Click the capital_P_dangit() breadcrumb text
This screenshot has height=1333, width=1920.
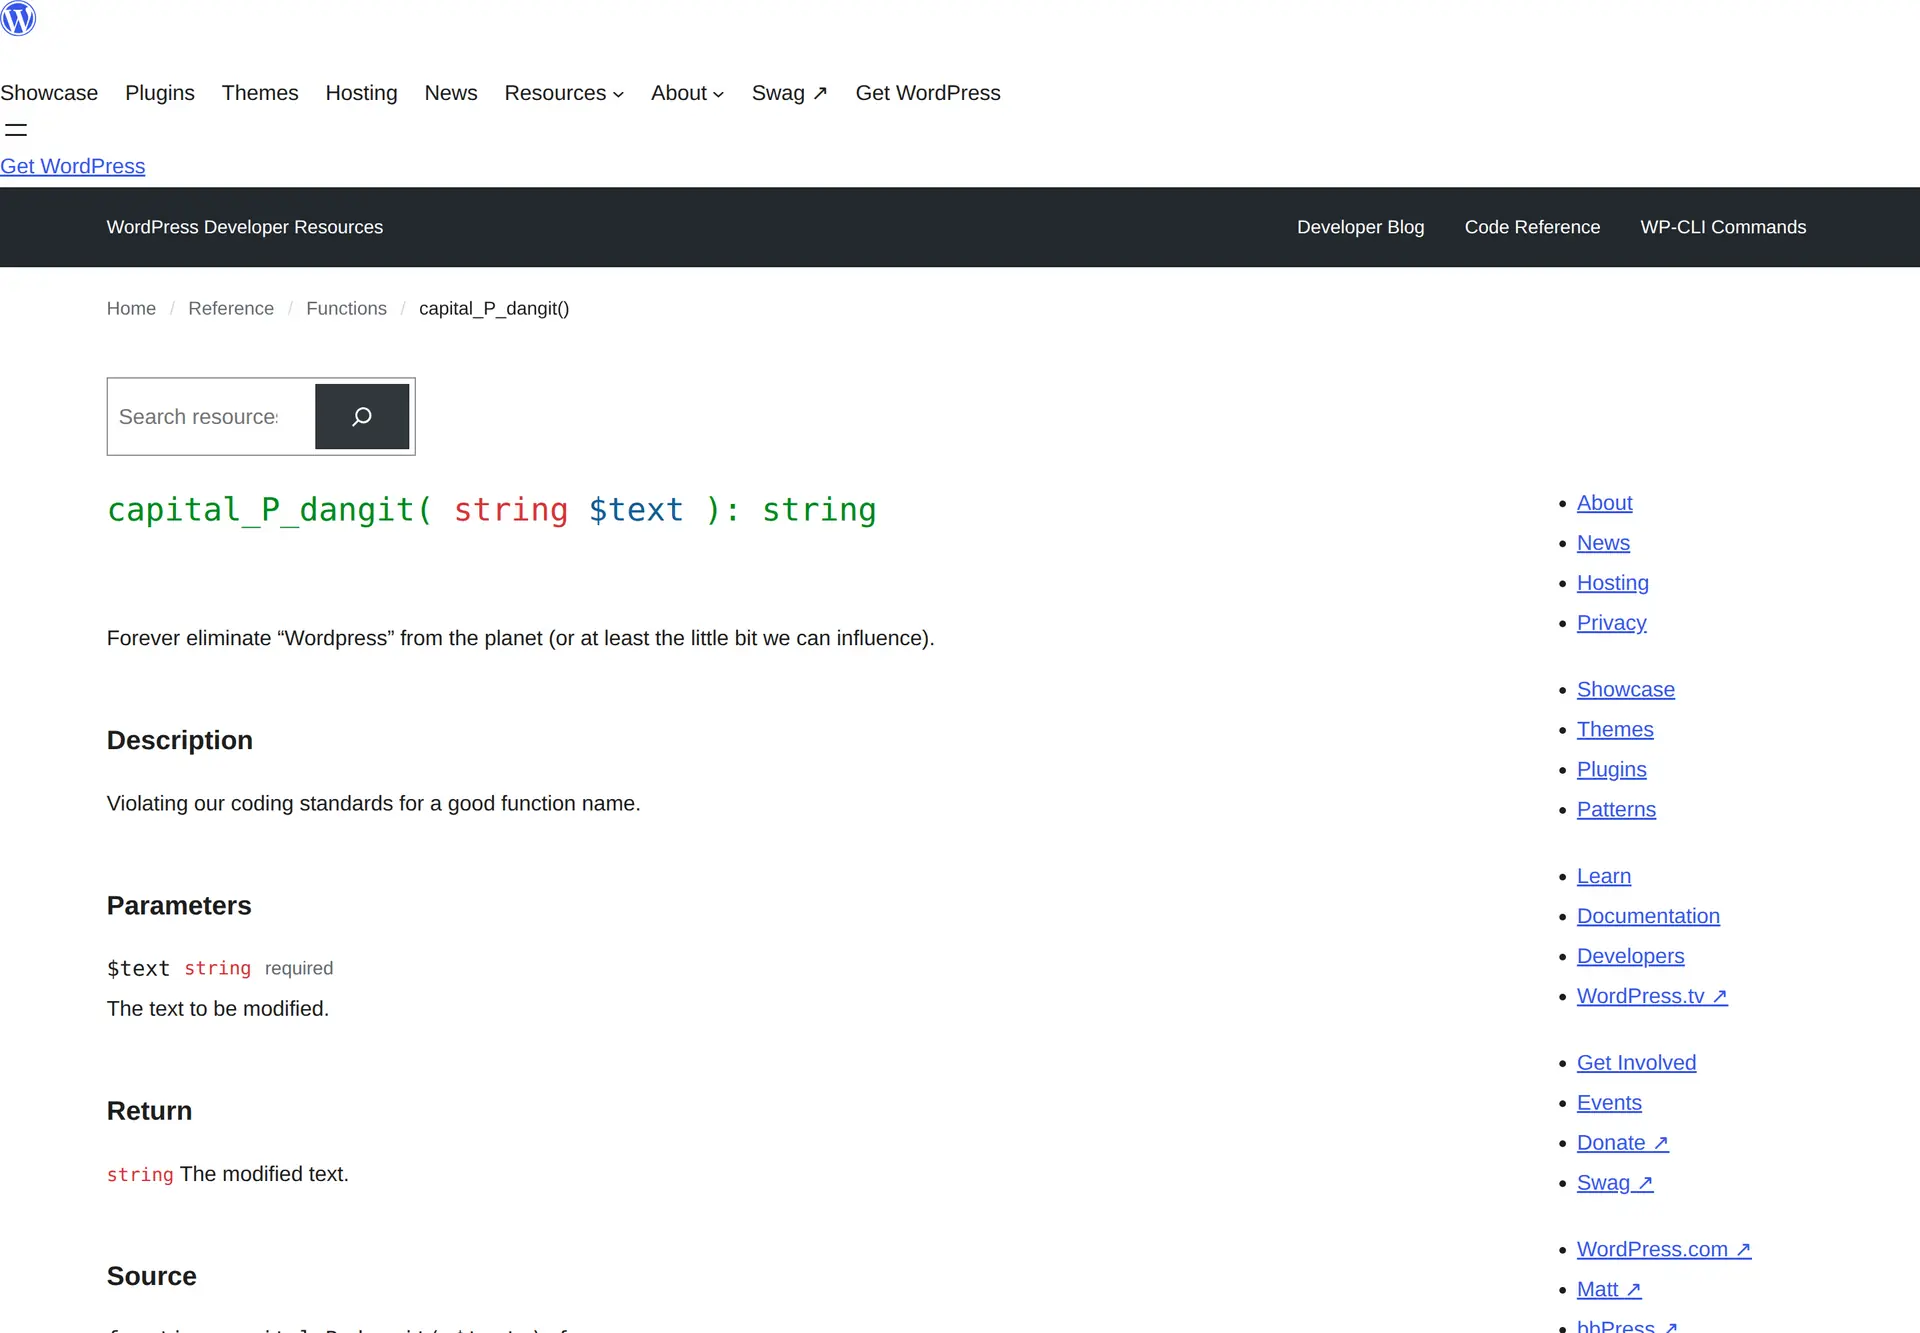click(494, 308)
